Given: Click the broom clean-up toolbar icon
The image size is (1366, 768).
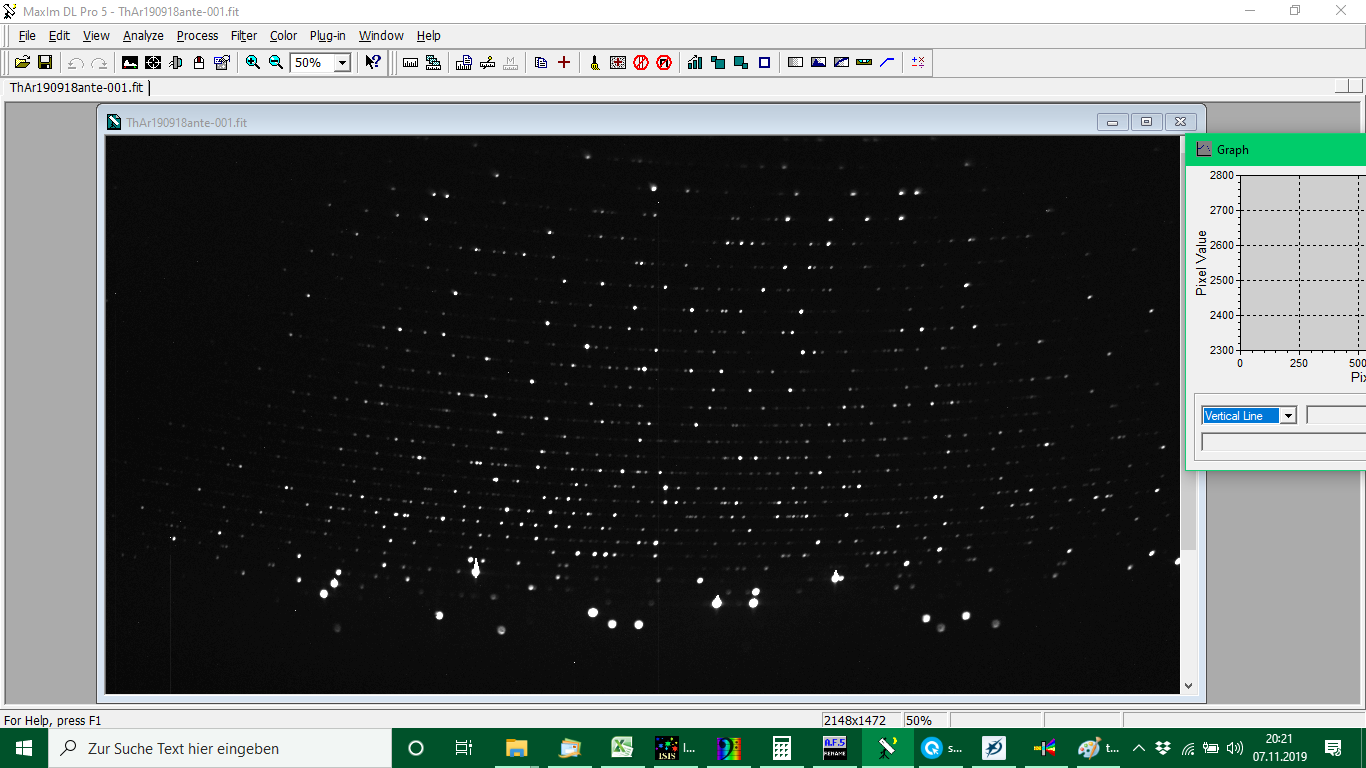Looking at the screenshot, I should pyautogui.click(x=594, y=62).
